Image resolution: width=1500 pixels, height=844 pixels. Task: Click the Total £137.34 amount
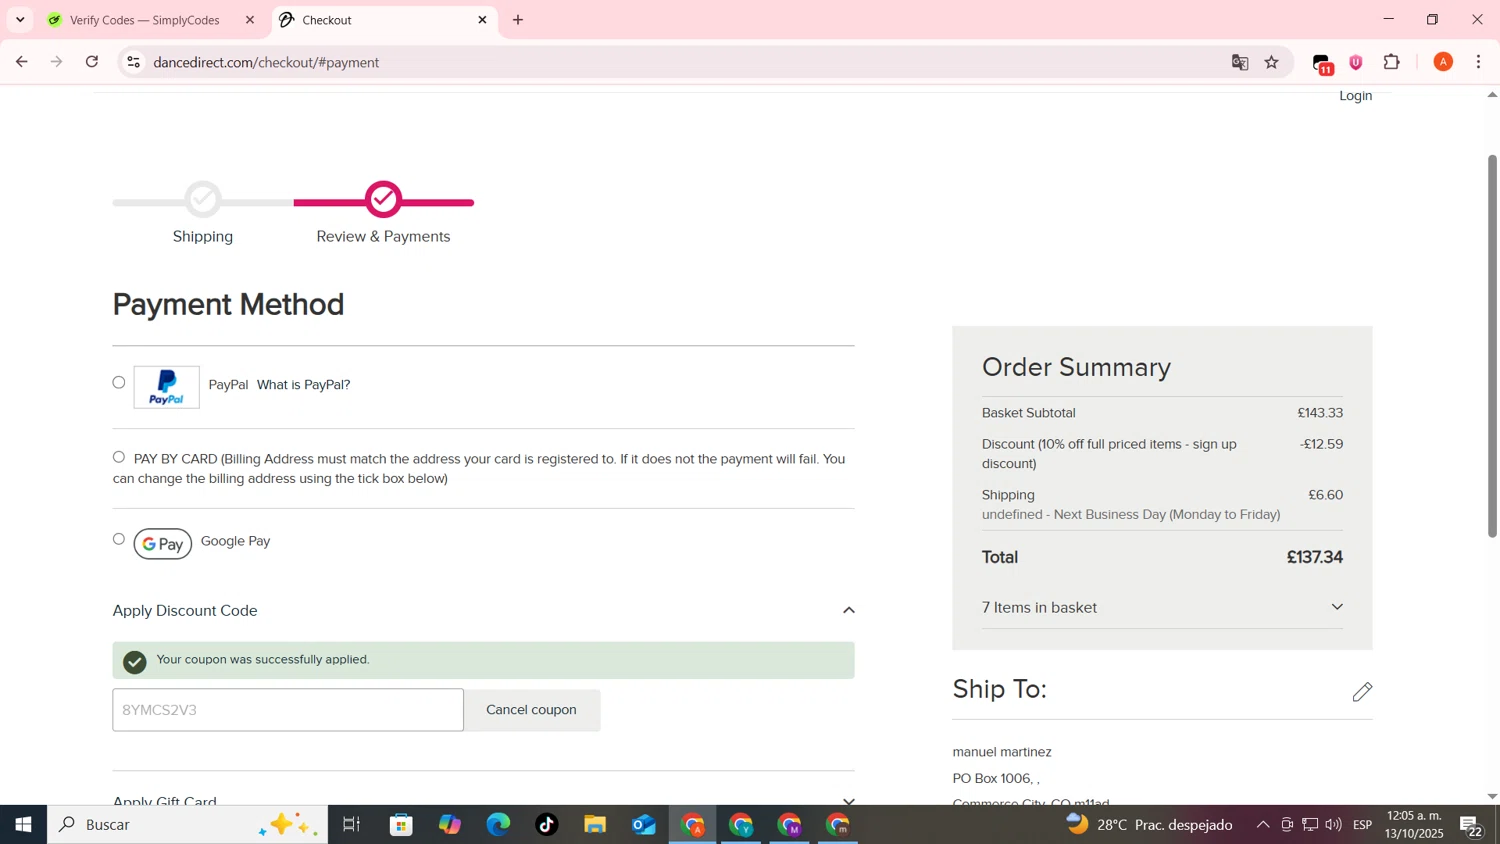(x=1314, y=557)
